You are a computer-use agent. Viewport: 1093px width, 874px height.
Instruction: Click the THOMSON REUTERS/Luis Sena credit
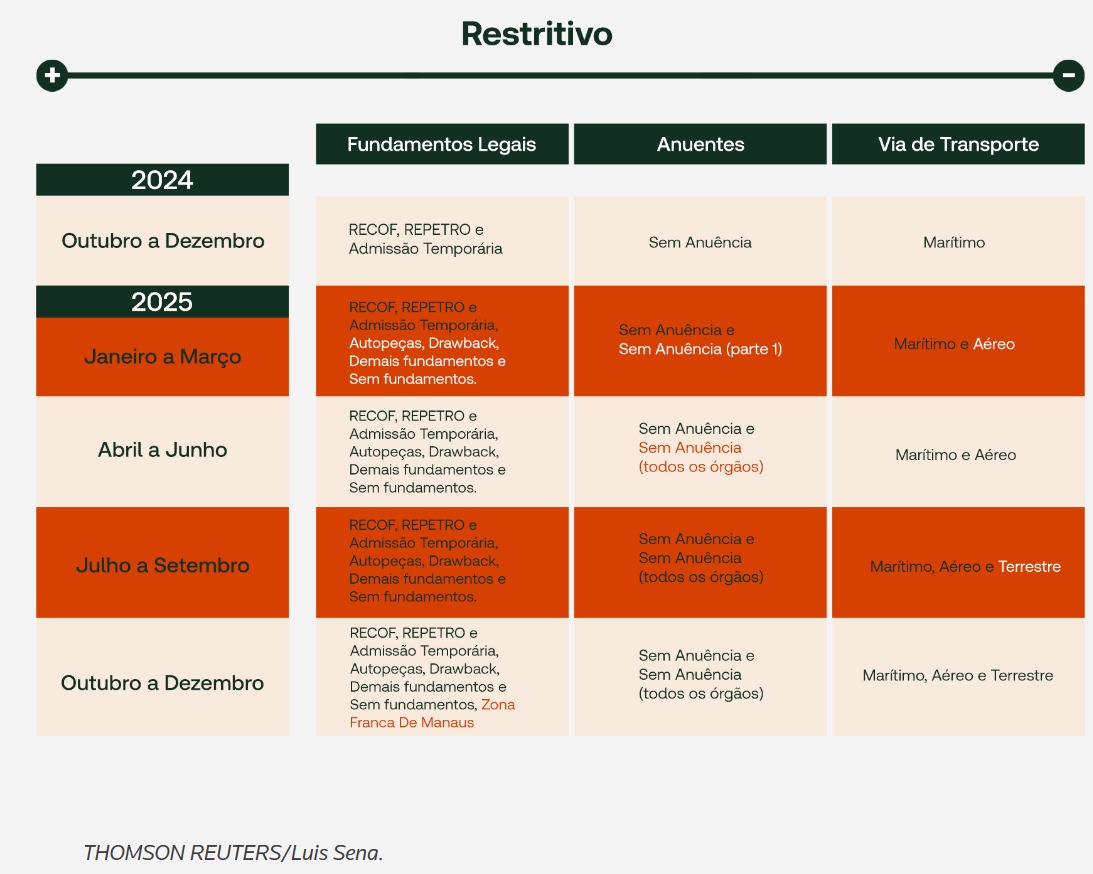(x=233, y=852)
